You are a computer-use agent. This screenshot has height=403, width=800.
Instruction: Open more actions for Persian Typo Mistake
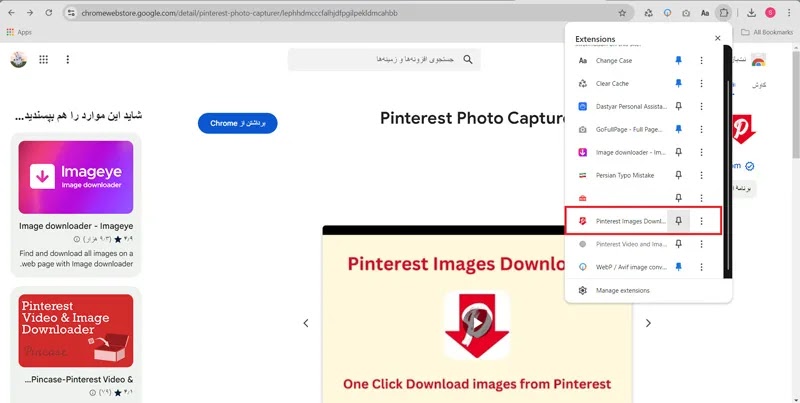click(x=702, y=175)
